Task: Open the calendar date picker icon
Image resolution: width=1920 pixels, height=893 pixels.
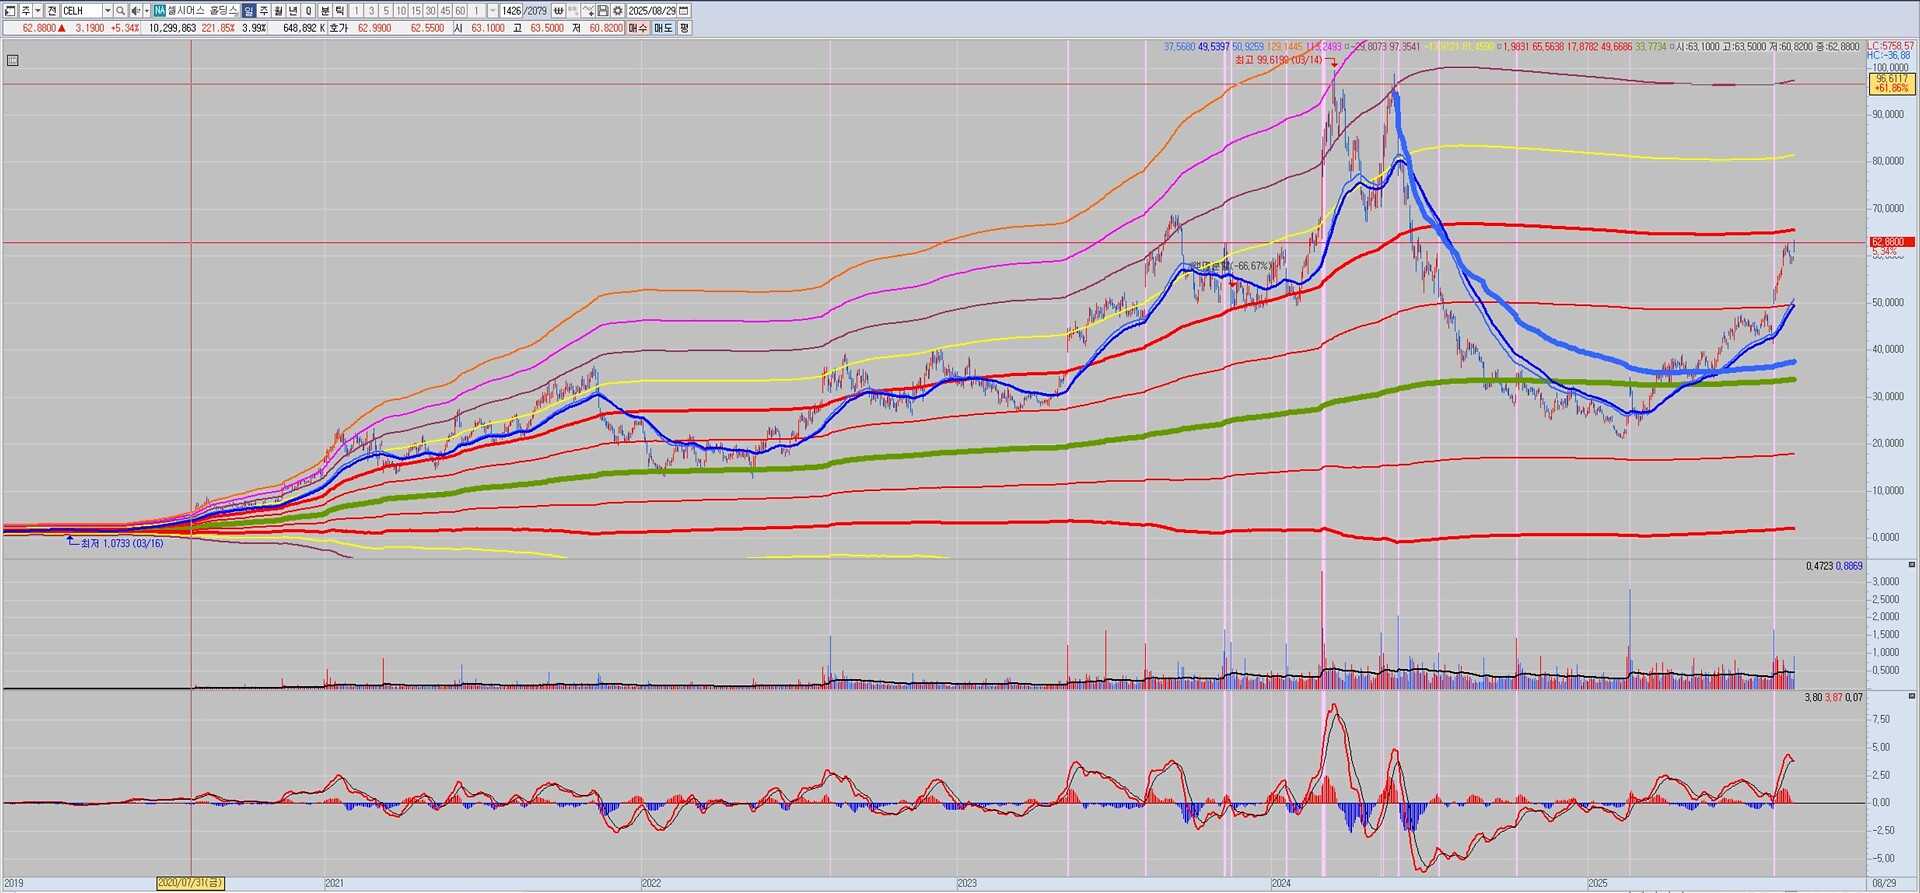Action: [684, 11]
